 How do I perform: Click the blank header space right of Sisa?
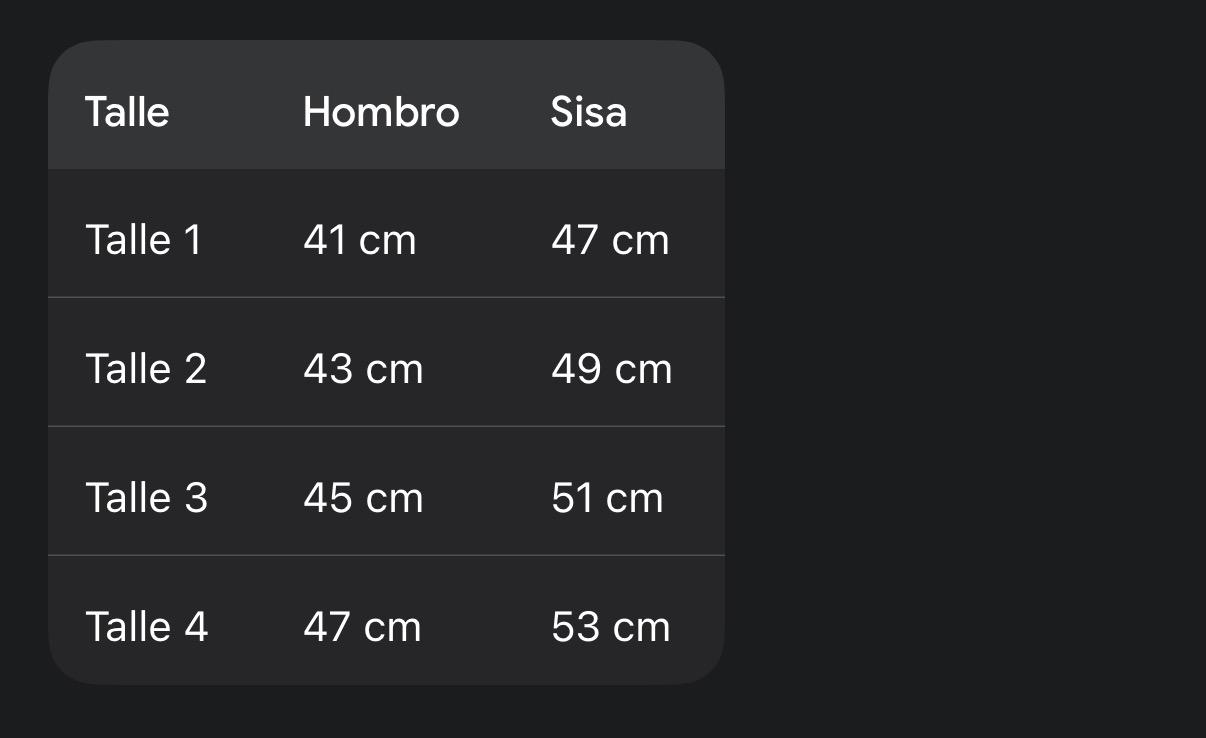point(680,111)
